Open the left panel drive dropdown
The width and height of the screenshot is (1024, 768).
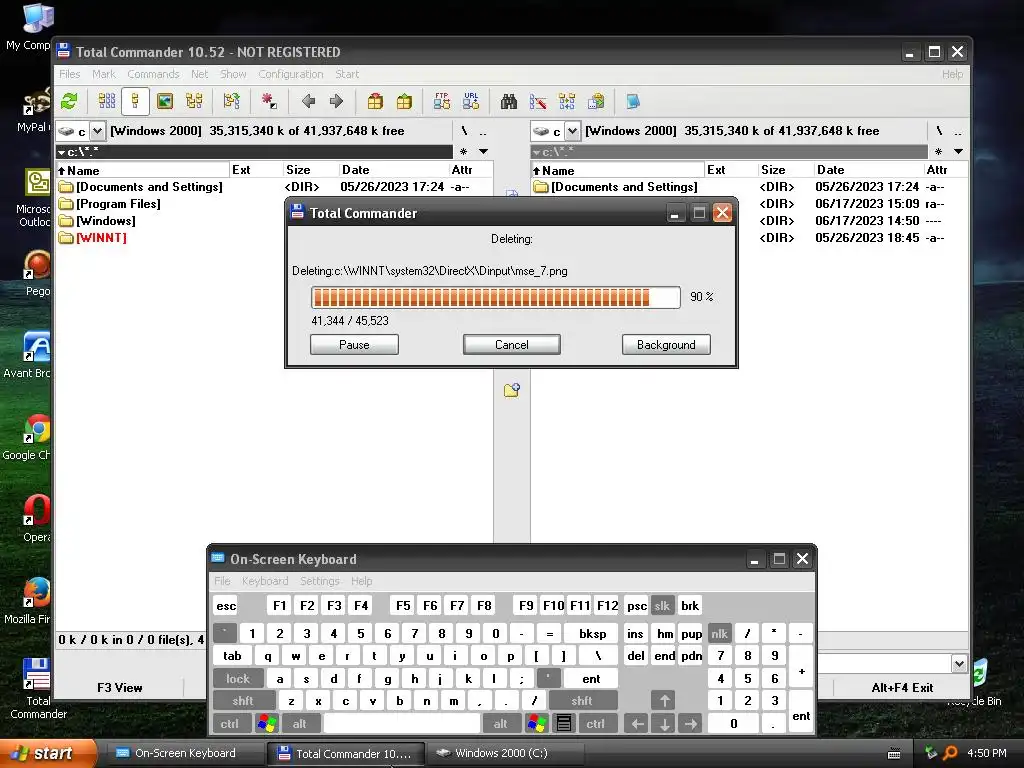pos(97,131)
